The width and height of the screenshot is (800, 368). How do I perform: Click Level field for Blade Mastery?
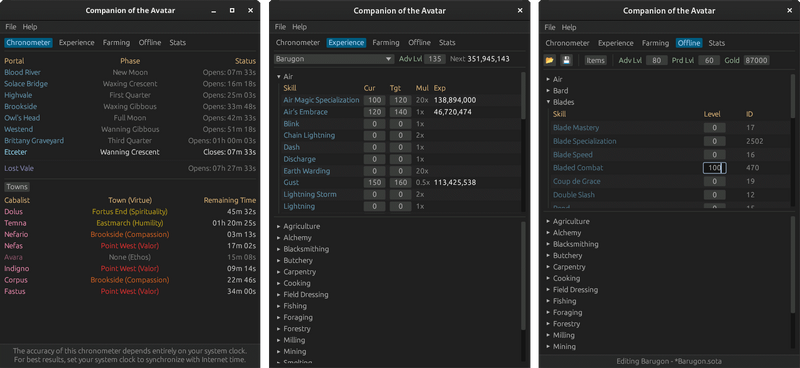click(x=714, y=128)
